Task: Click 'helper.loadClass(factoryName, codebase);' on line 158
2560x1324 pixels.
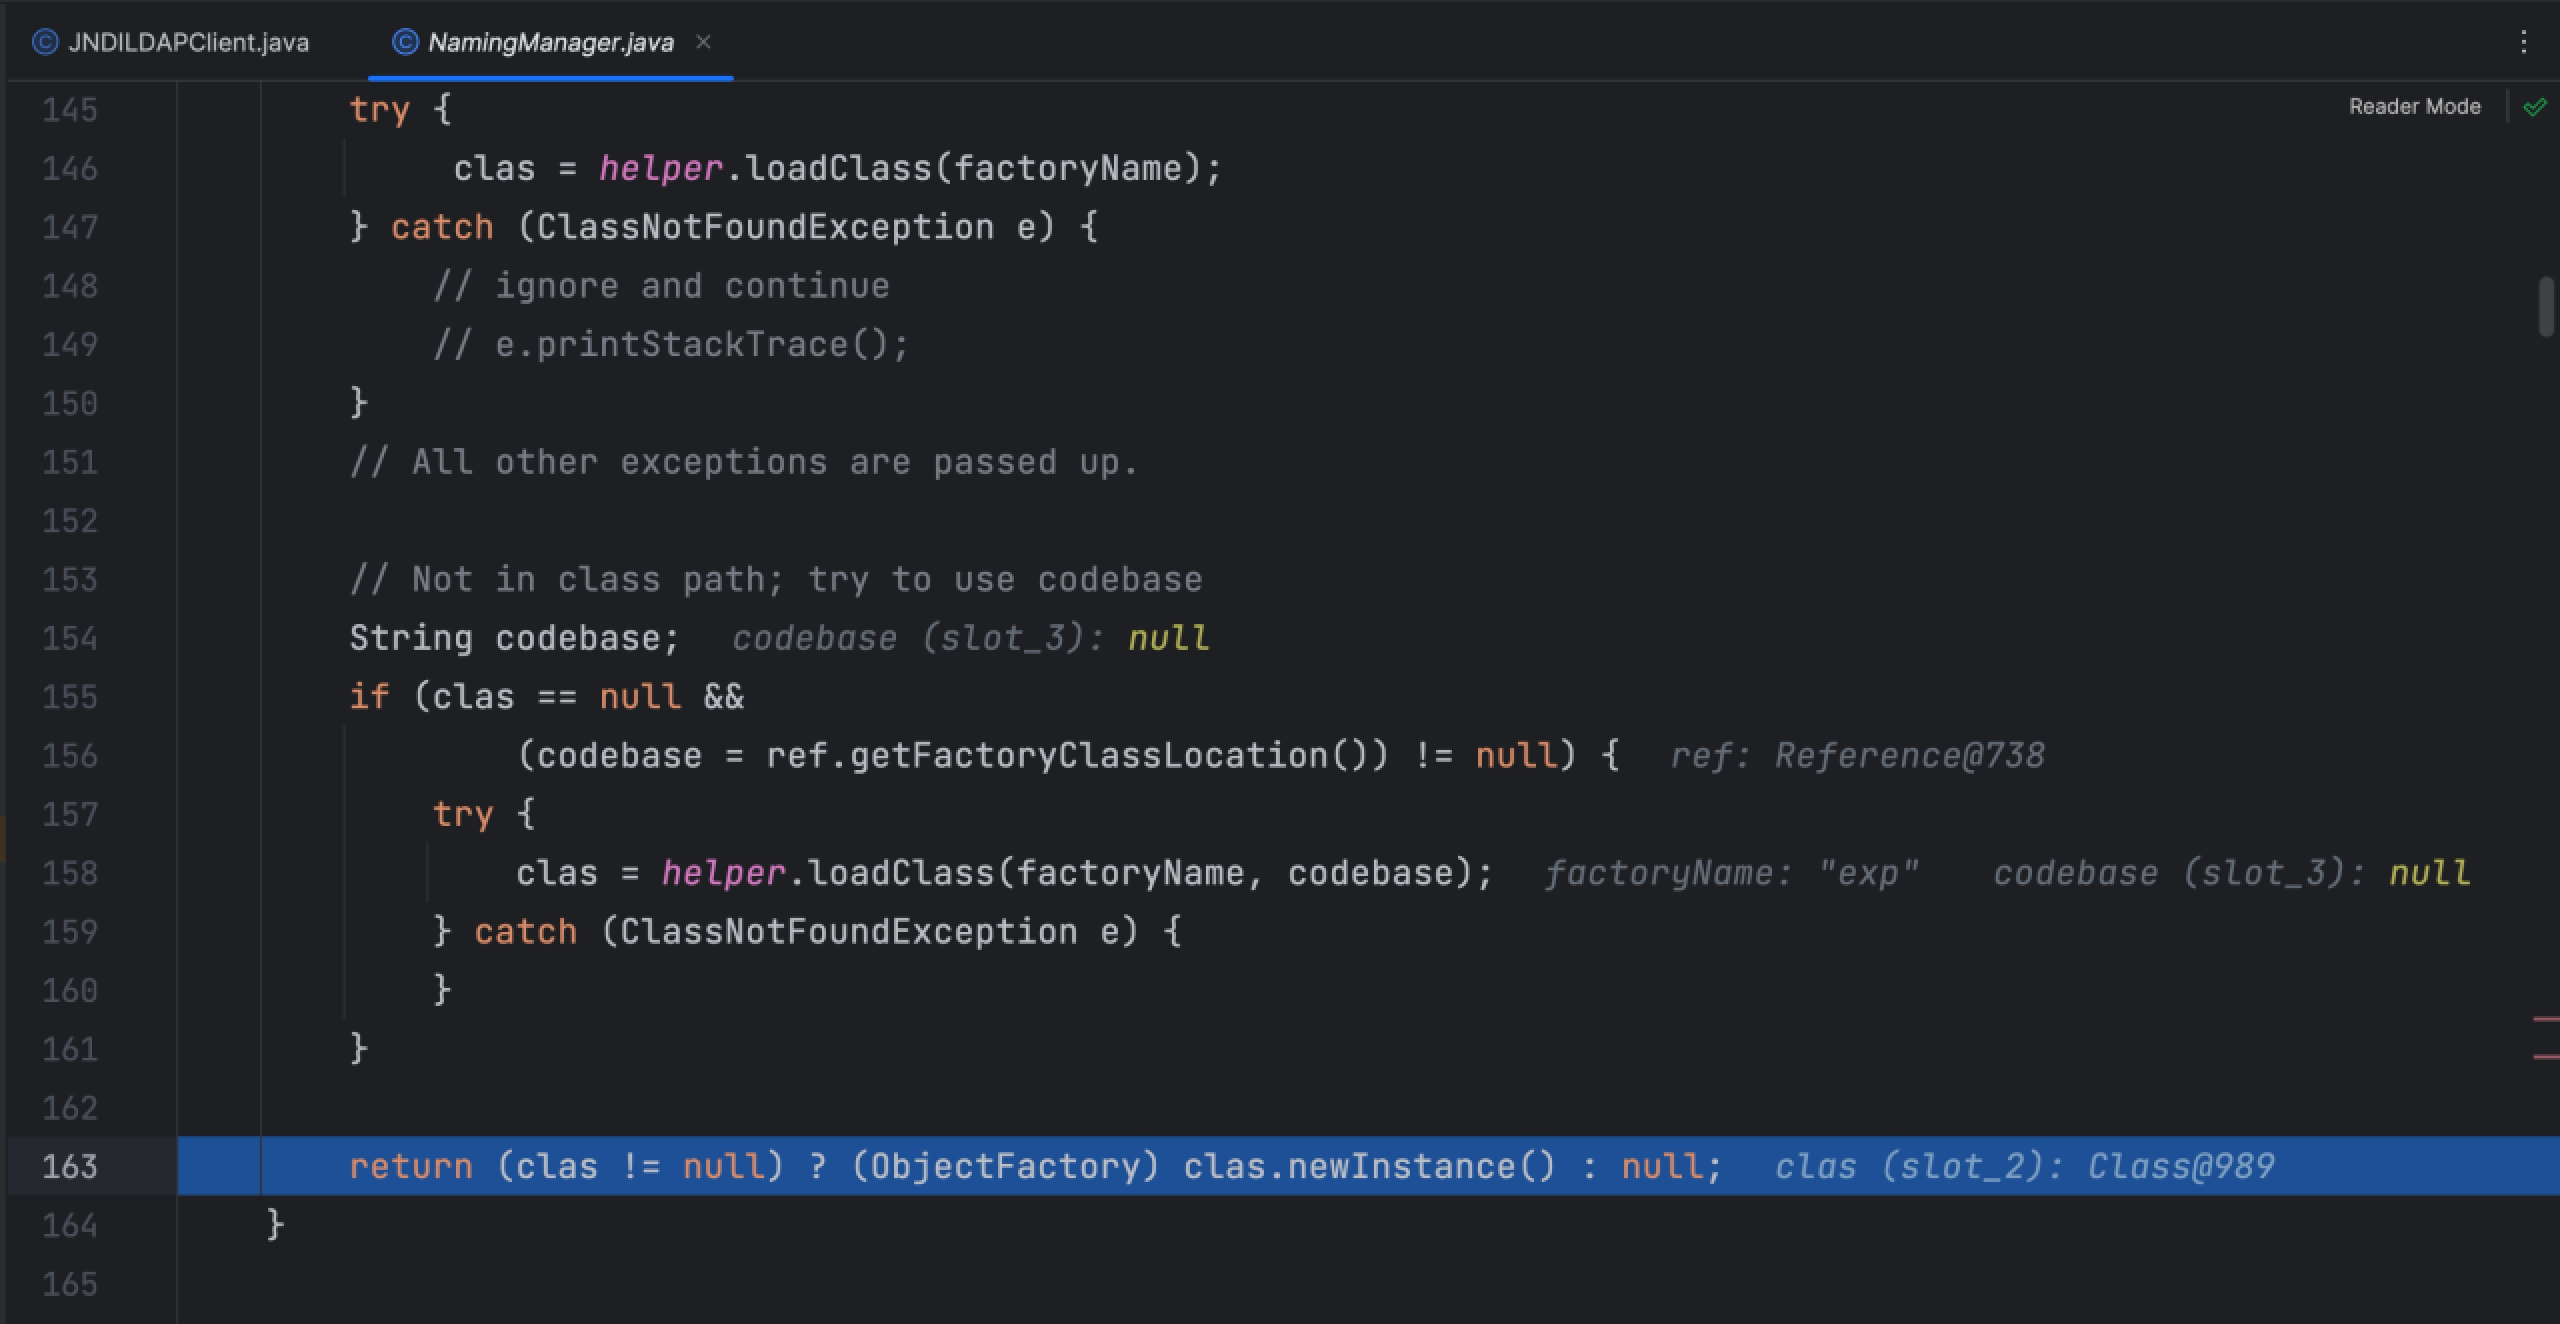Action: [1077, 873]
